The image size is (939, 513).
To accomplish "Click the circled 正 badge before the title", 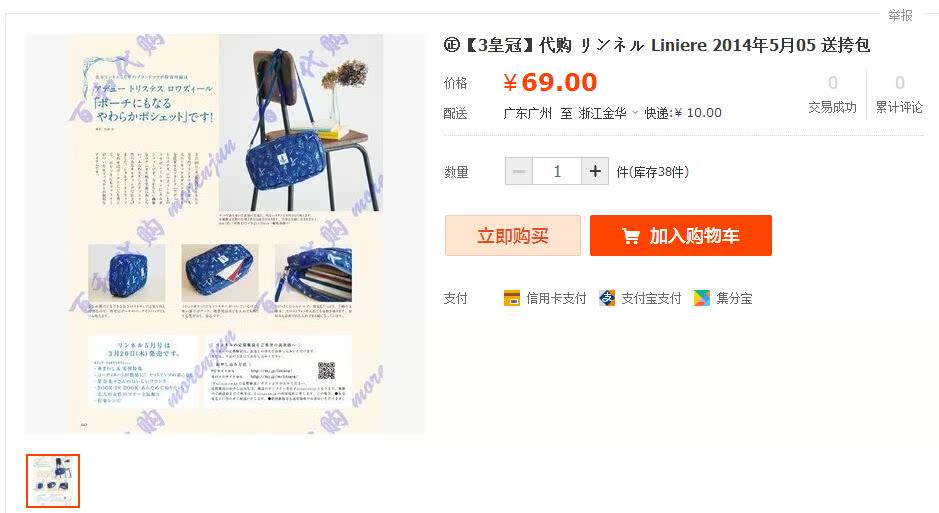I will (x=452, y=45).
